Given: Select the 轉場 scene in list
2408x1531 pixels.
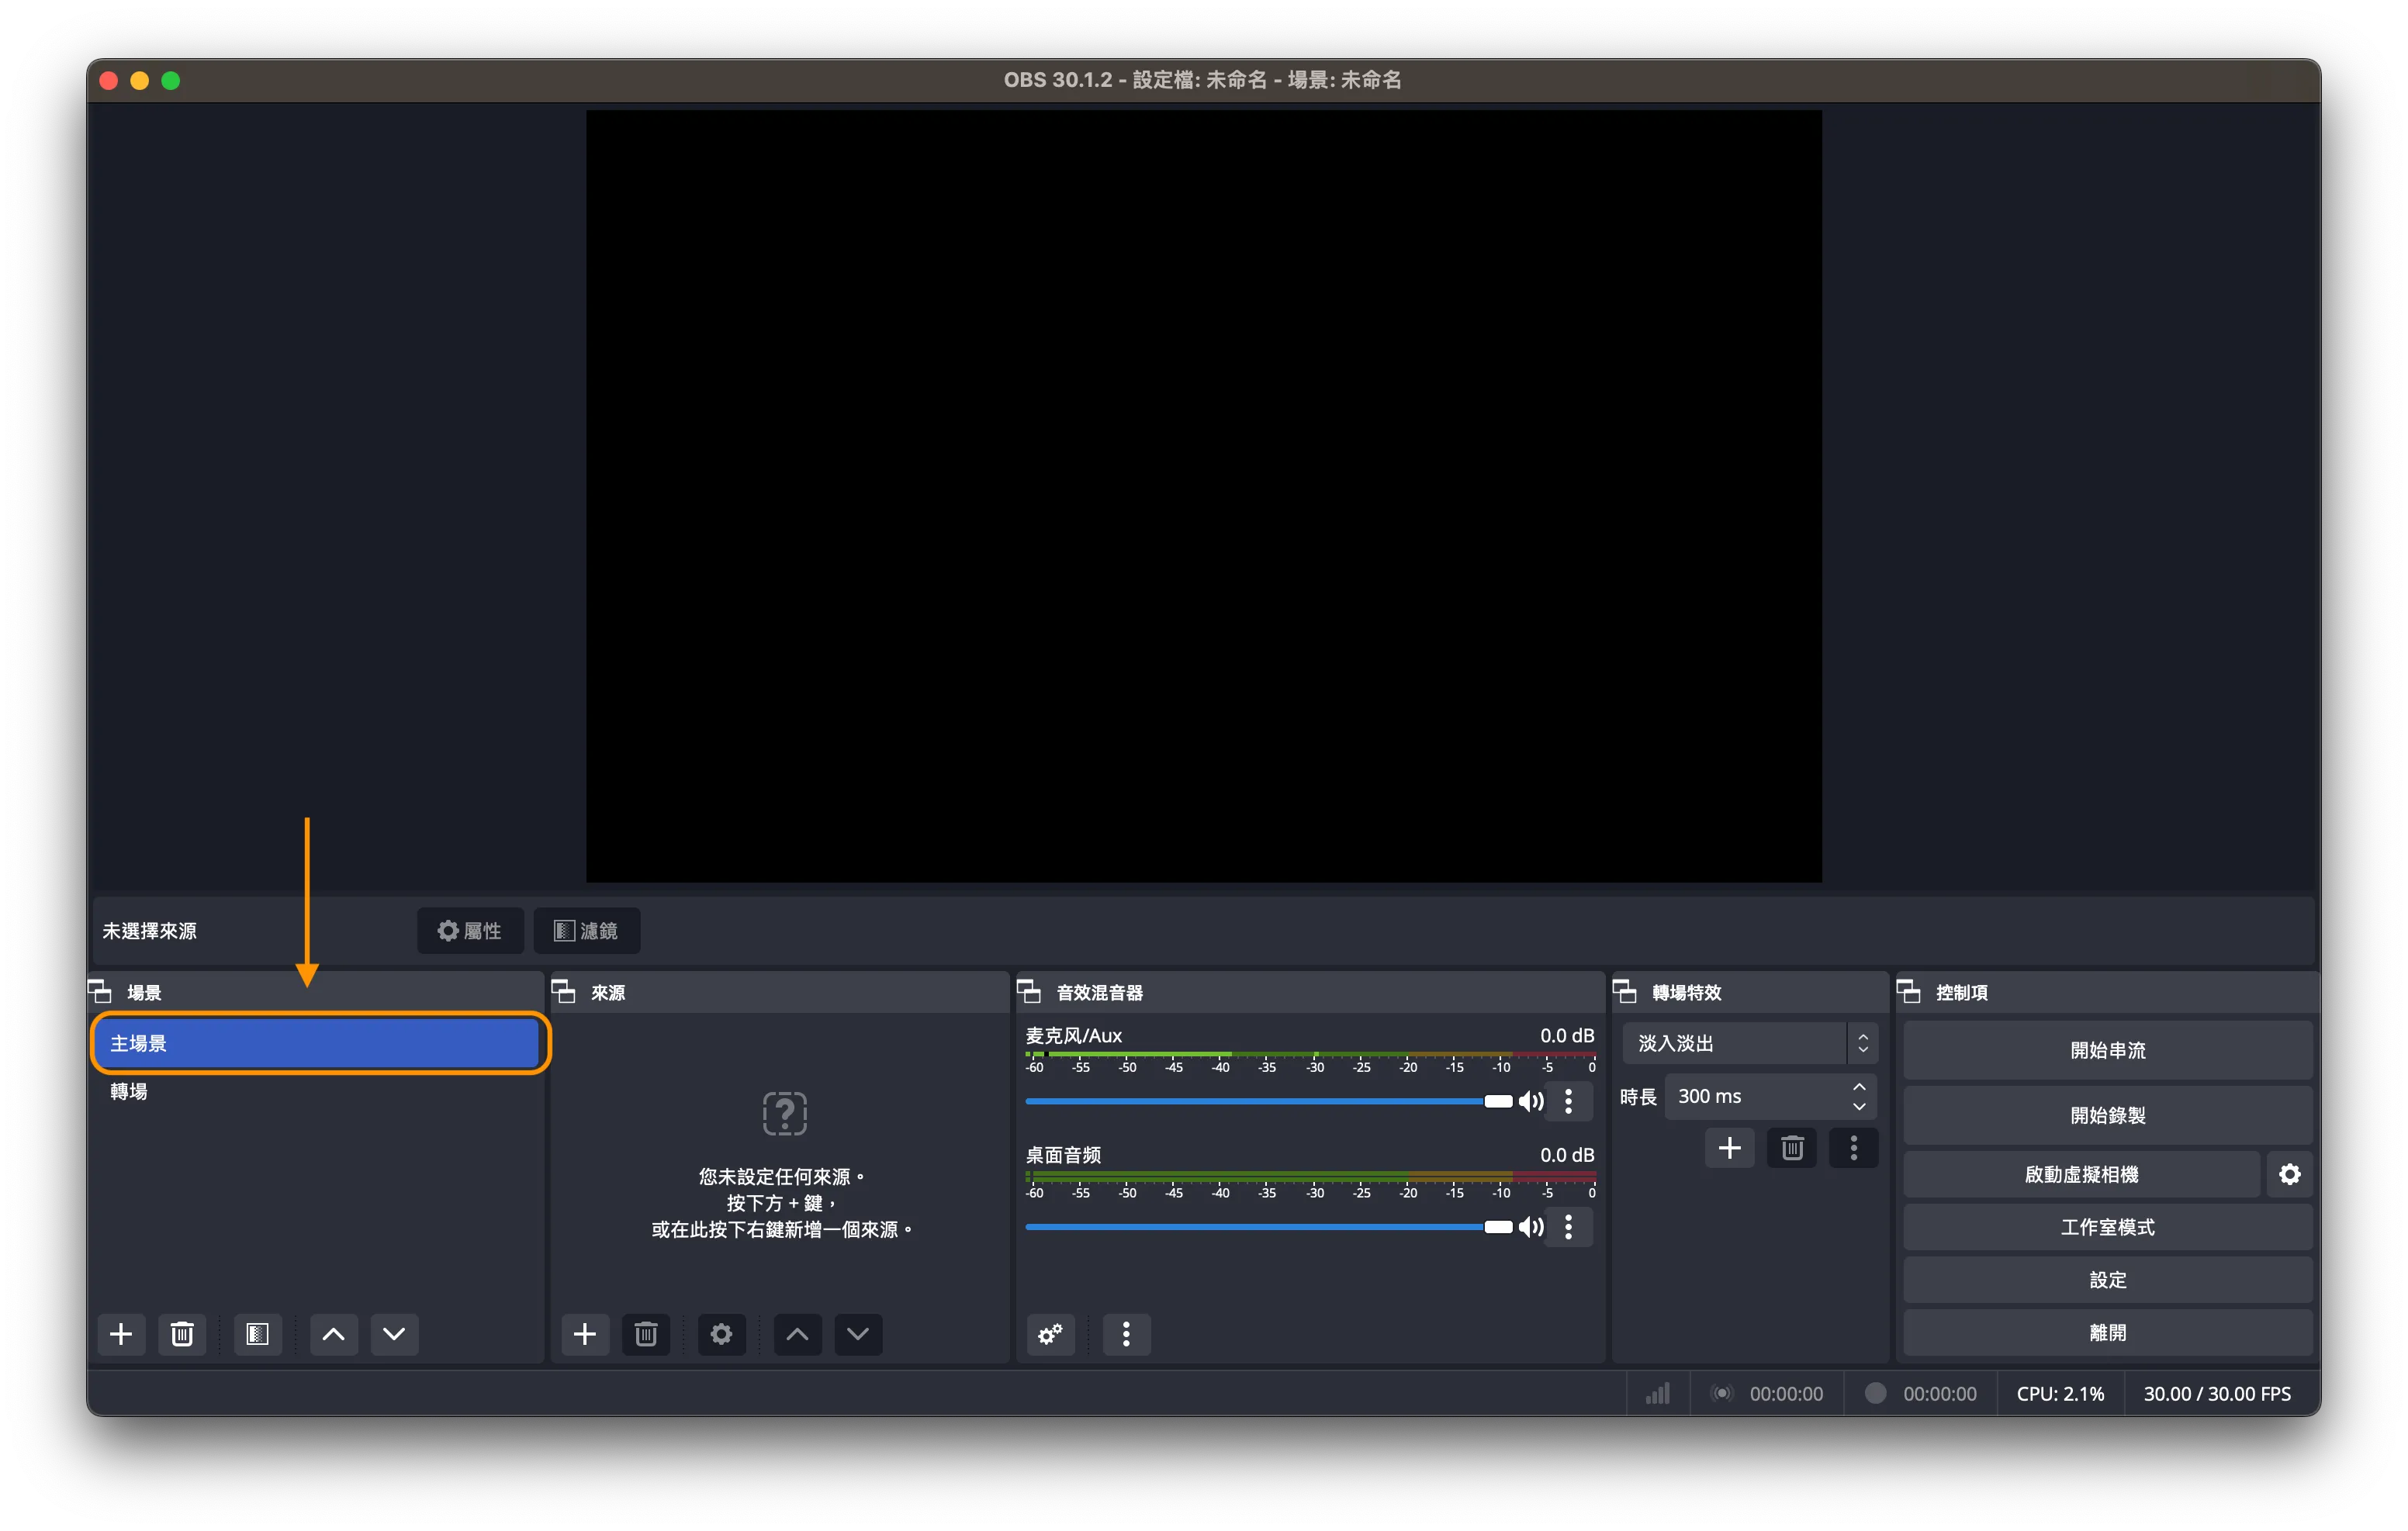Looking at the screenshot, I should pos(129,1091).
